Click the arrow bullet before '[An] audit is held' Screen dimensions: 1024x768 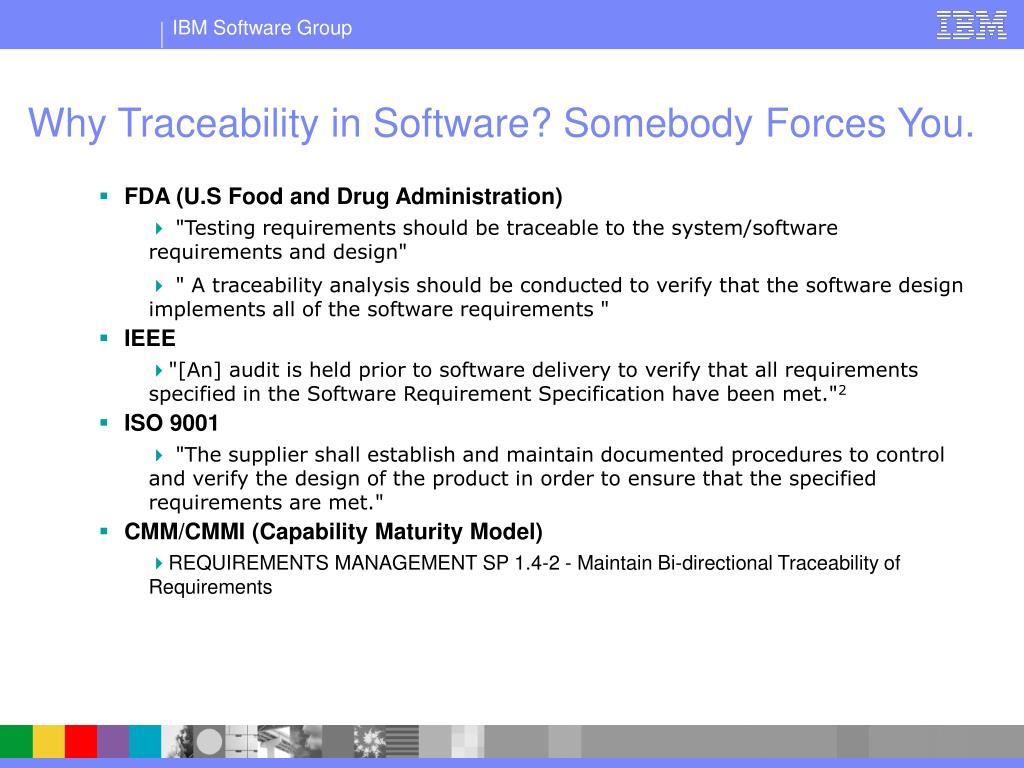coord(159,371)
